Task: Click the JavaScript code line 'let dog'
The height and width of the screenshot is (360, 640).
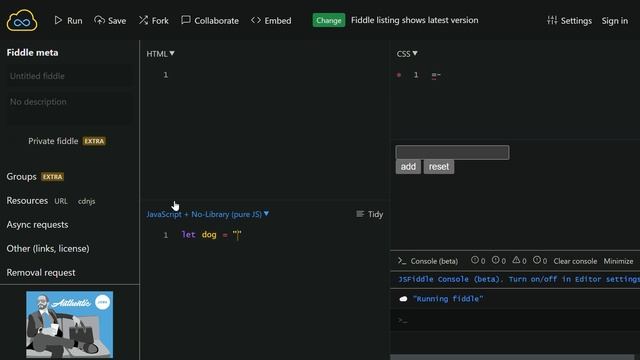Action: tap(211, 235)
